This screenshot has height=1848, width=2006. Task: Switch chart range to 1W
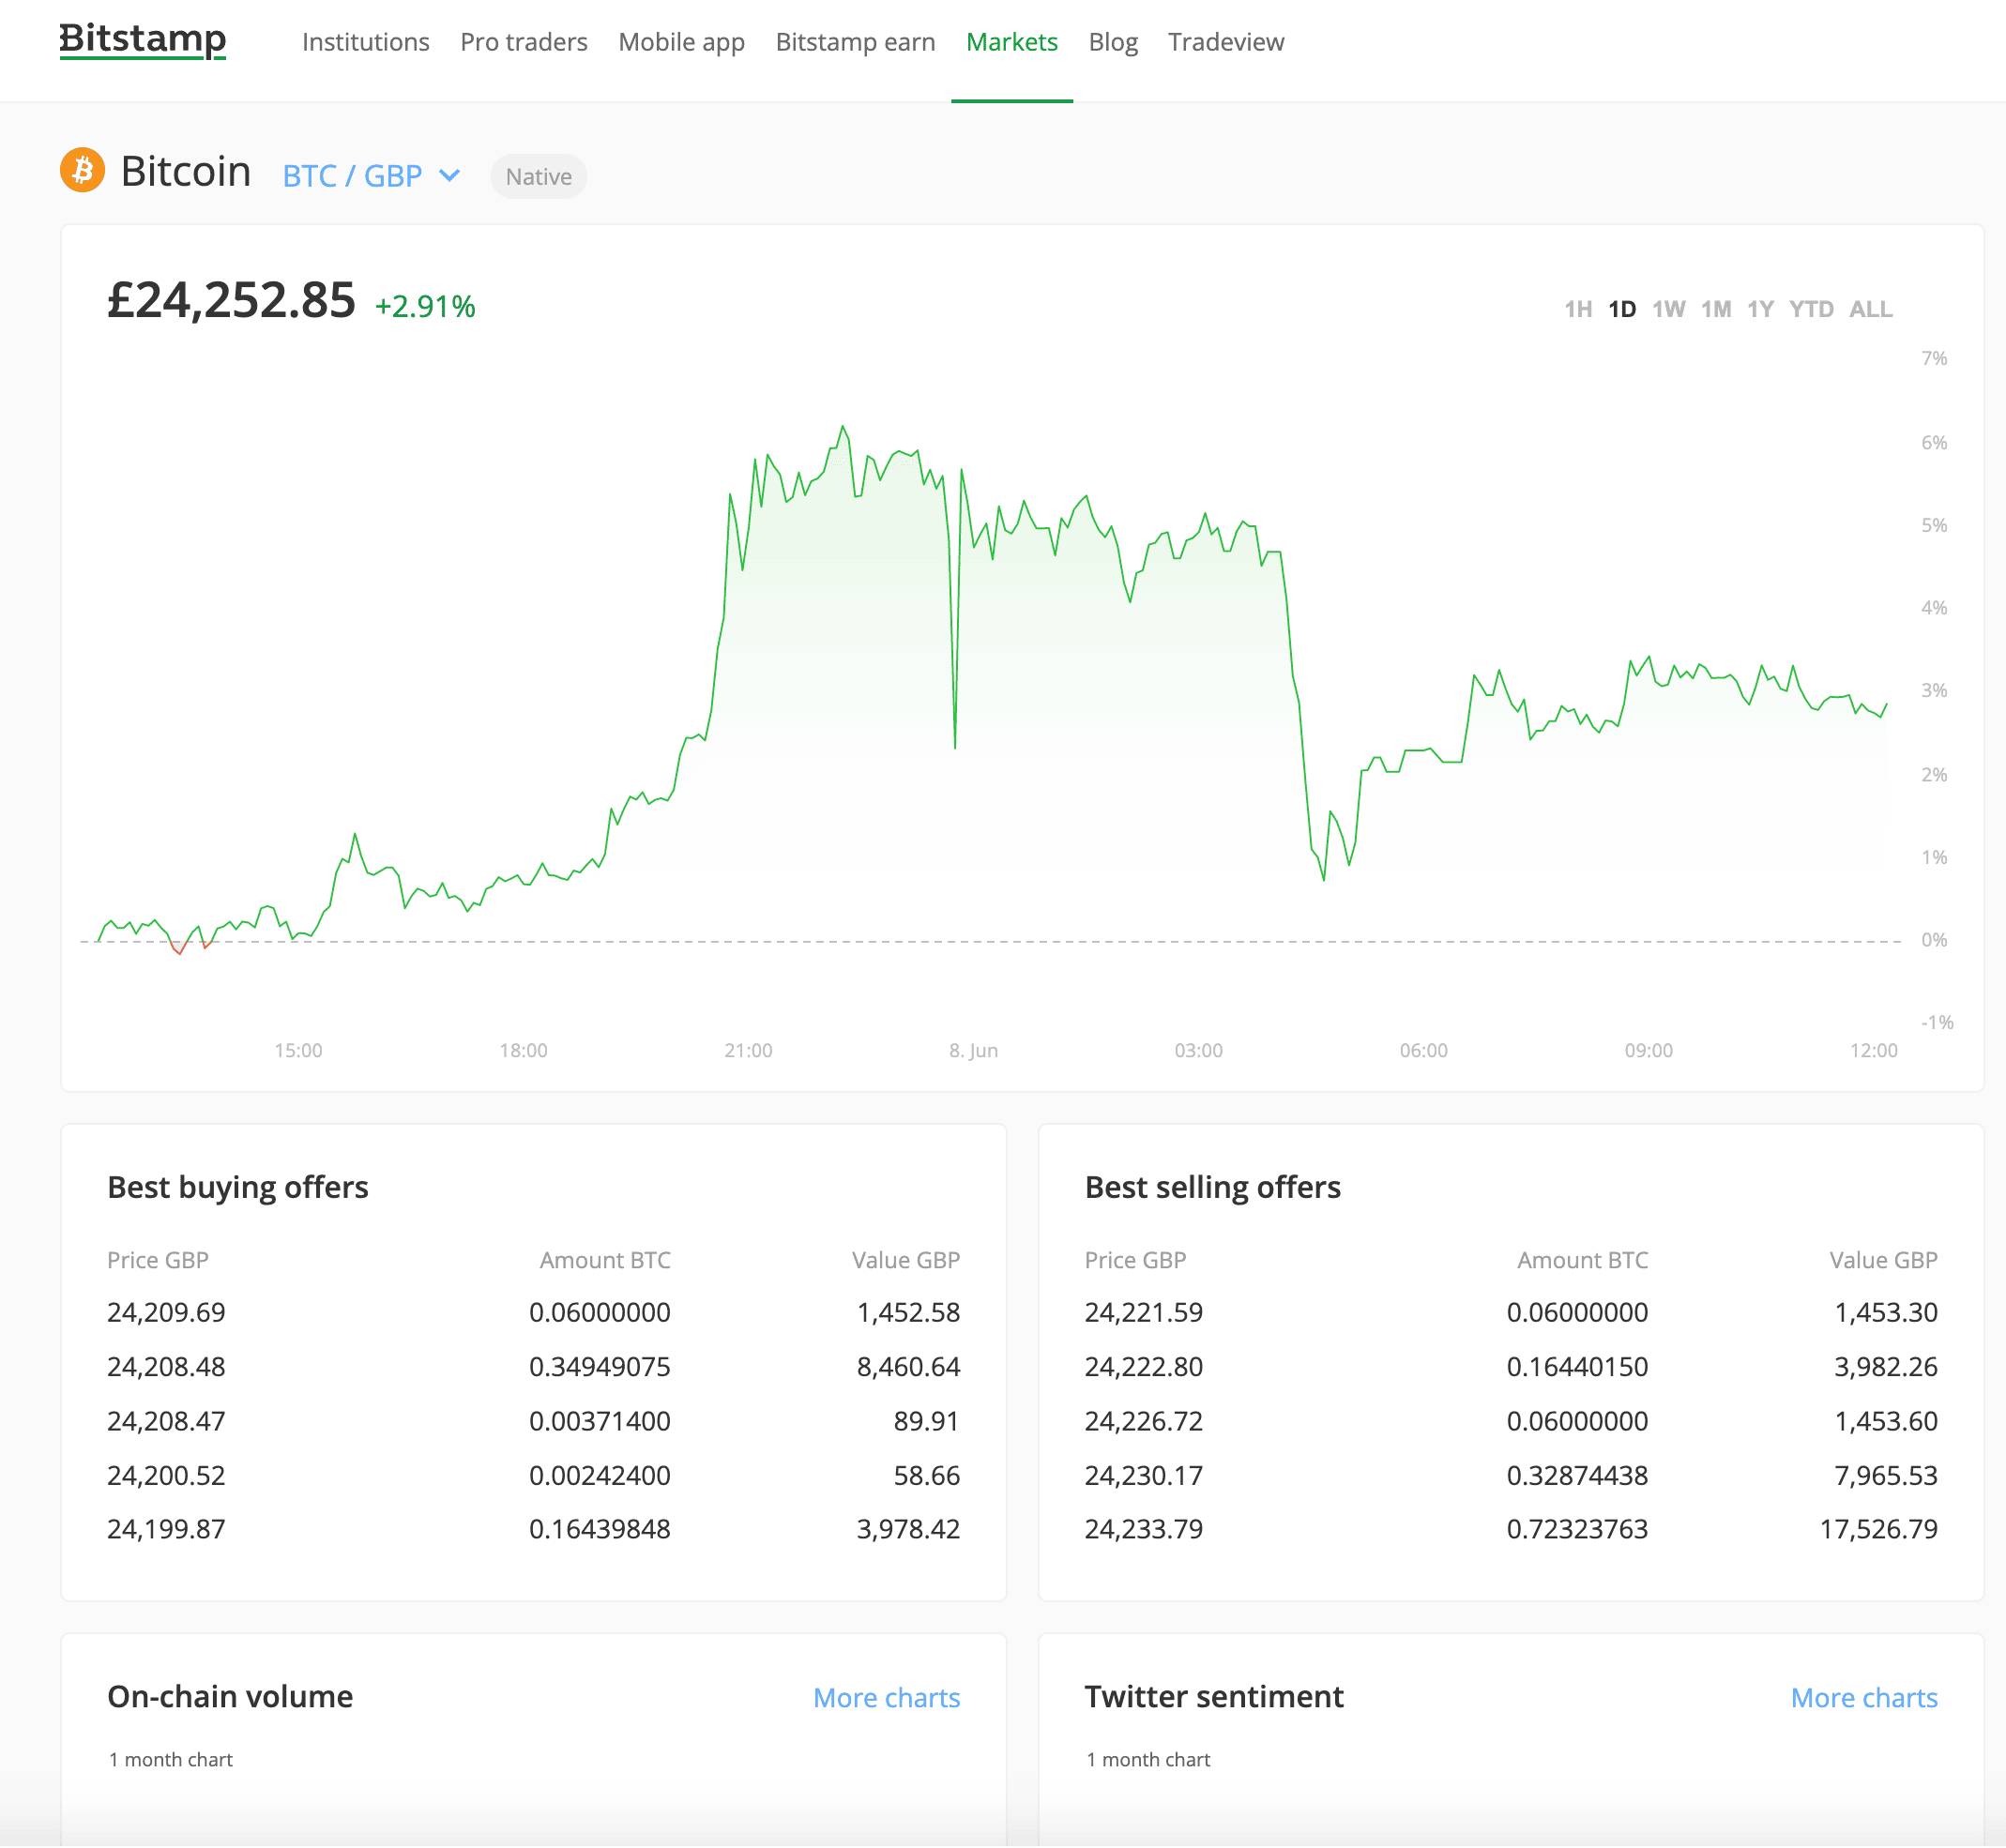pos(1668,309)
